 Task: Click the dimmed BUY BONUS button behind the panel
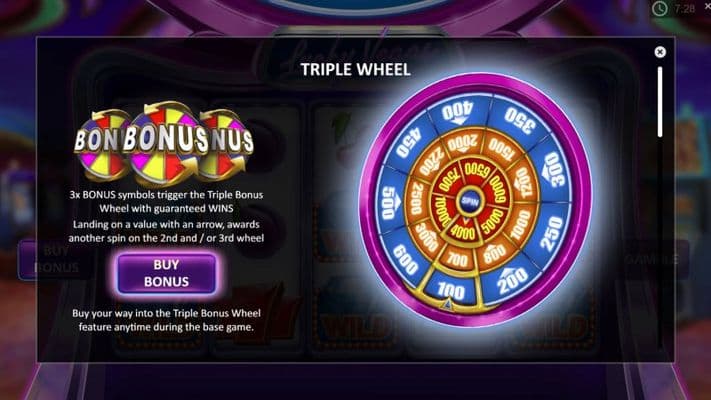point(55,259)
